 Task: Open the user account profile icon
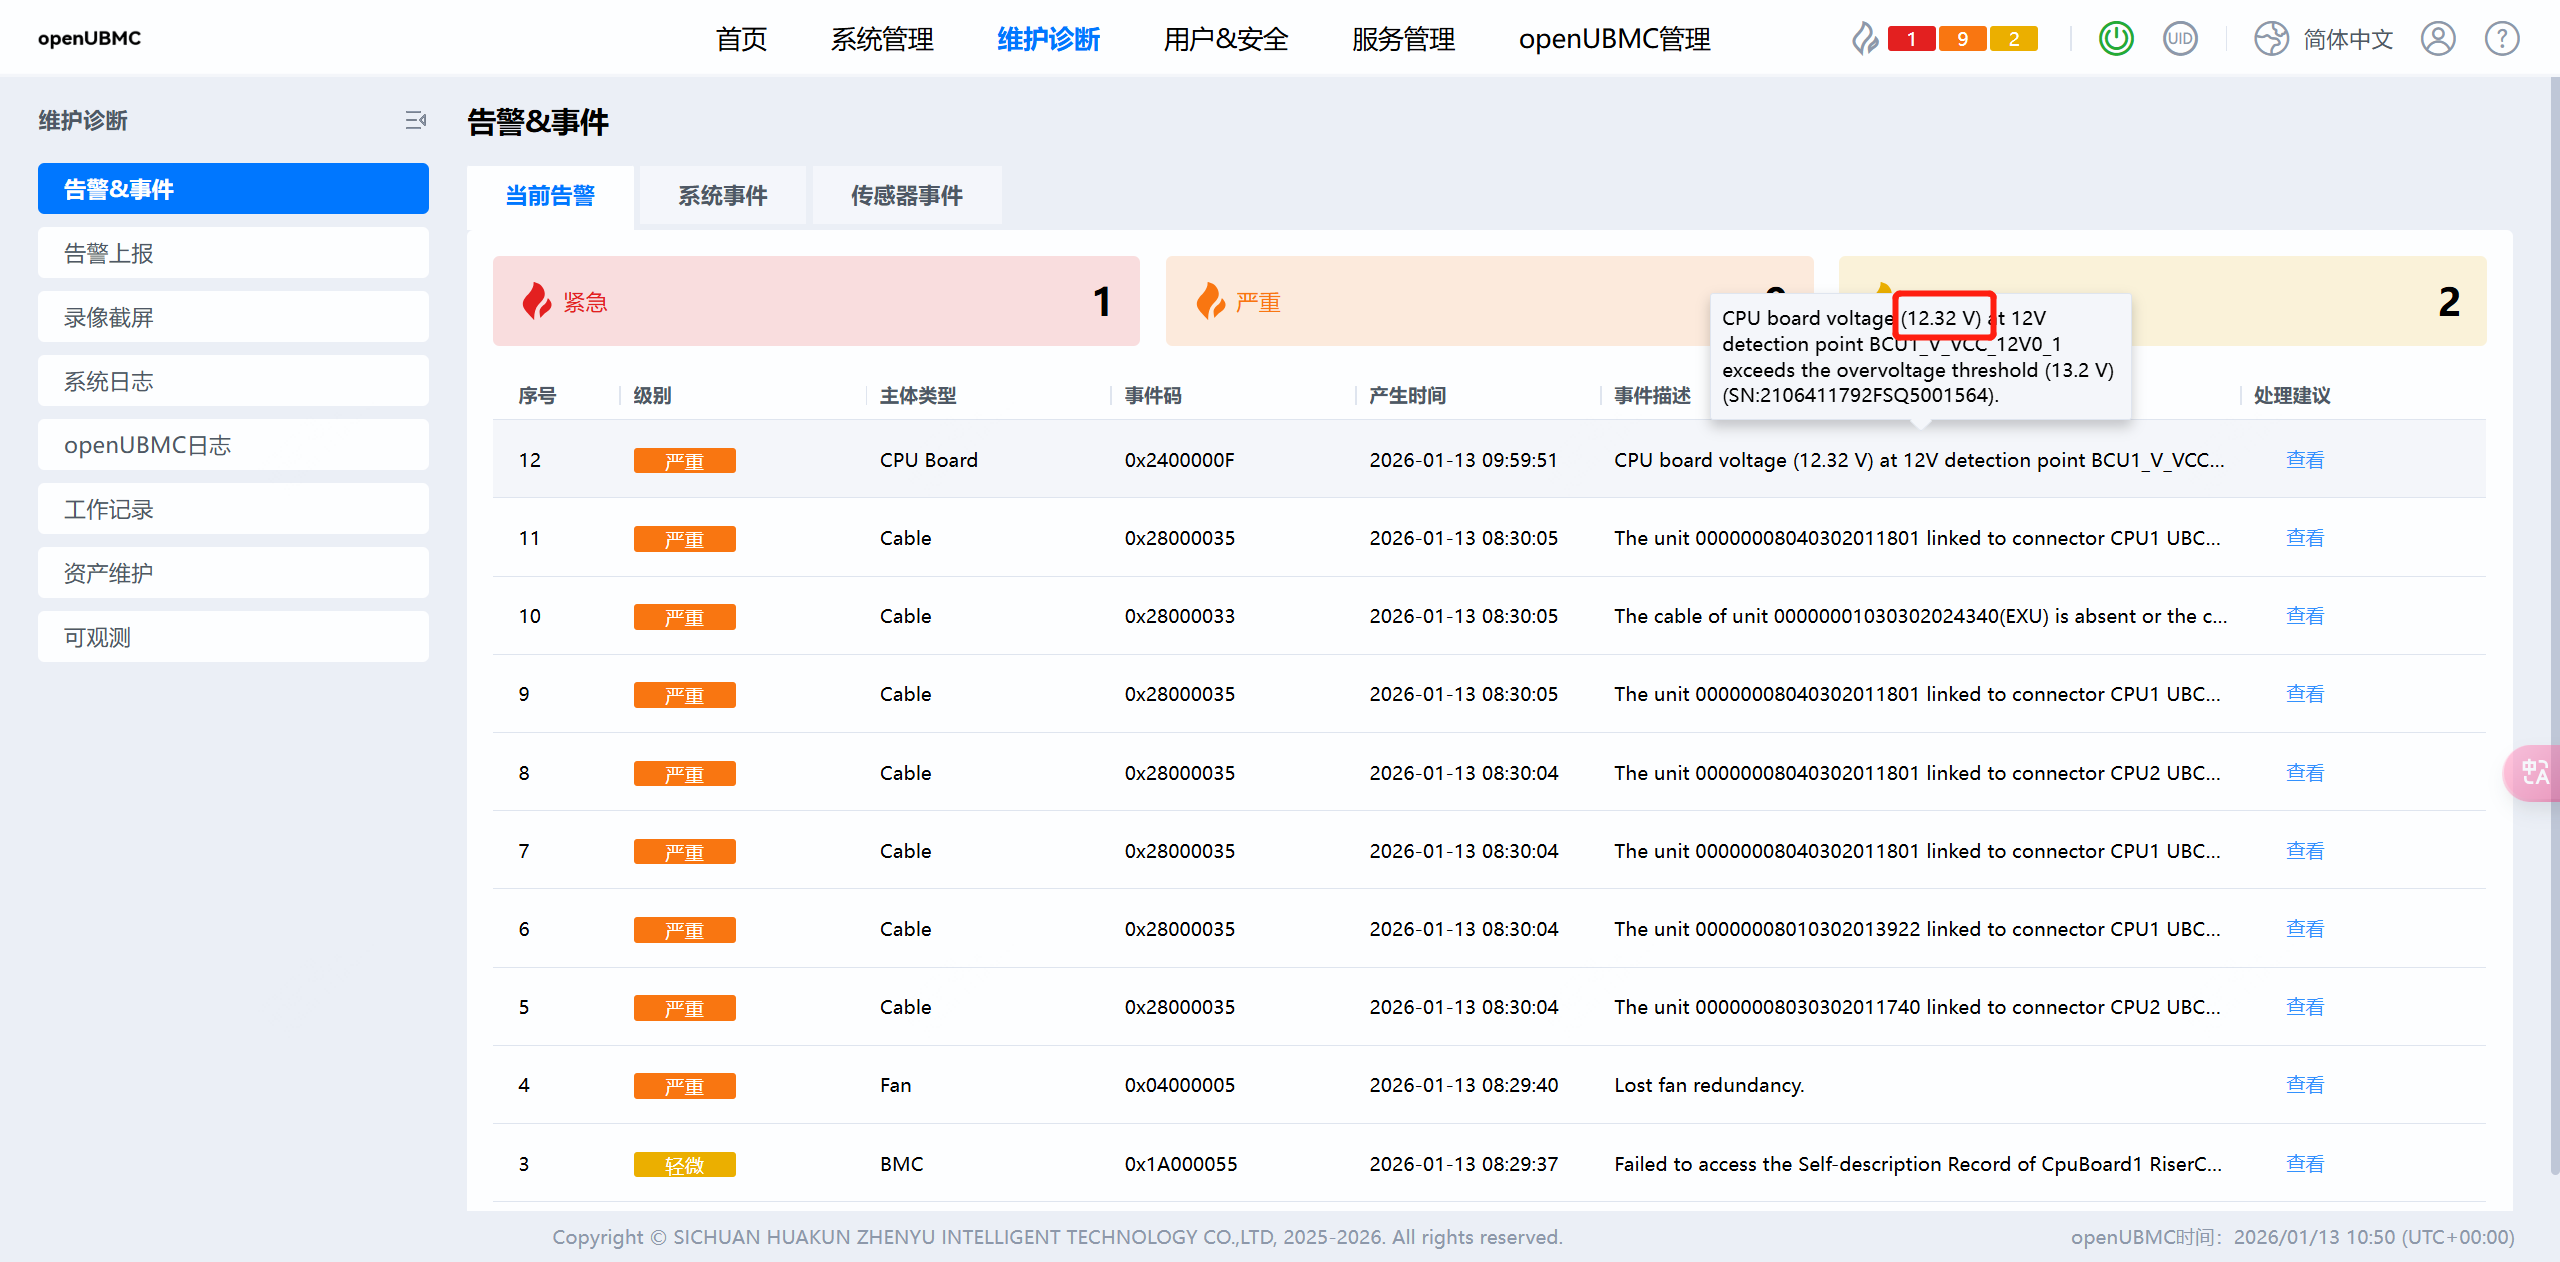pos(2438,39)
